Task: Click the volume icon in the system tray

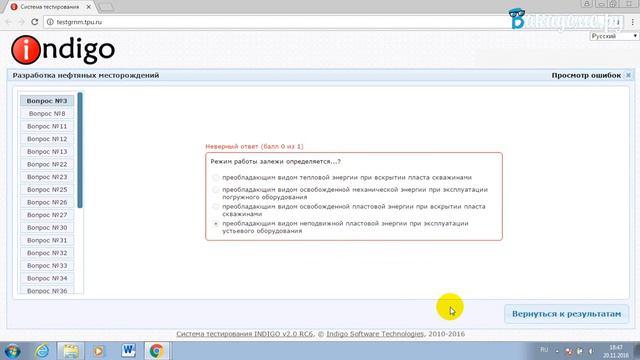Action: (x=591, y=351)
